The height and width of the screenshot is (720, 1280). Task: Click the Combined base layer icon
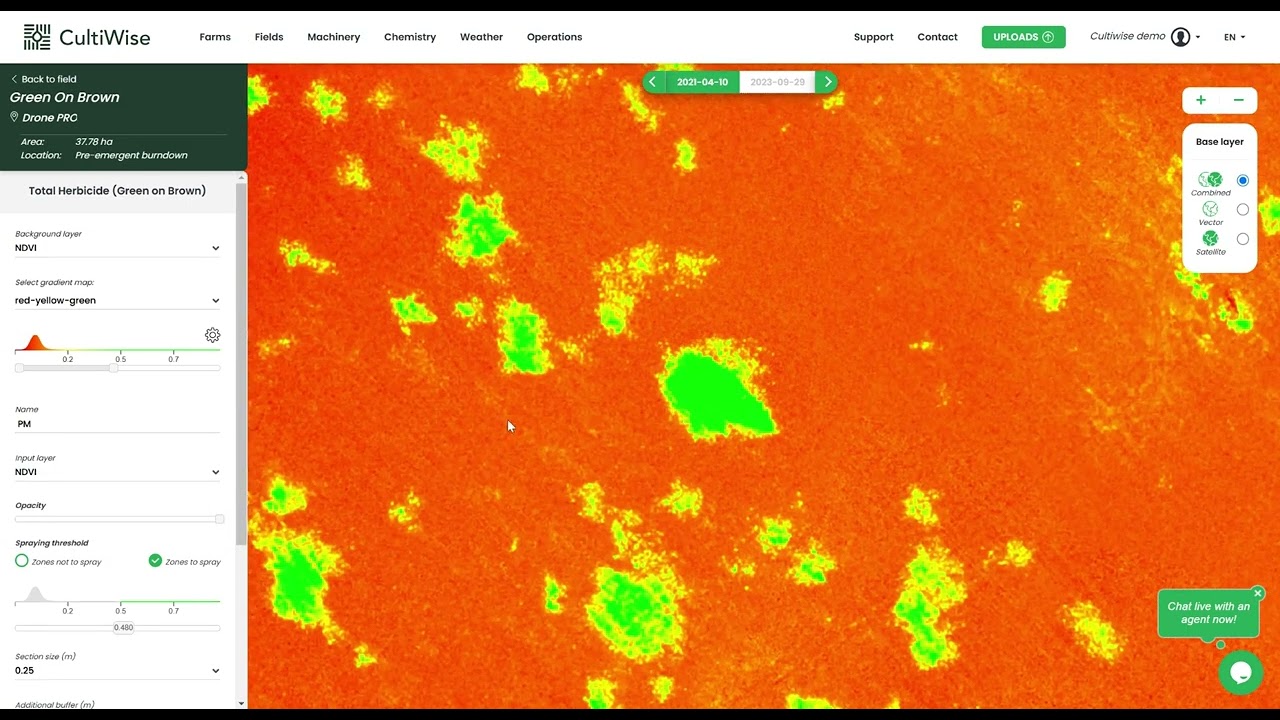1210,180
